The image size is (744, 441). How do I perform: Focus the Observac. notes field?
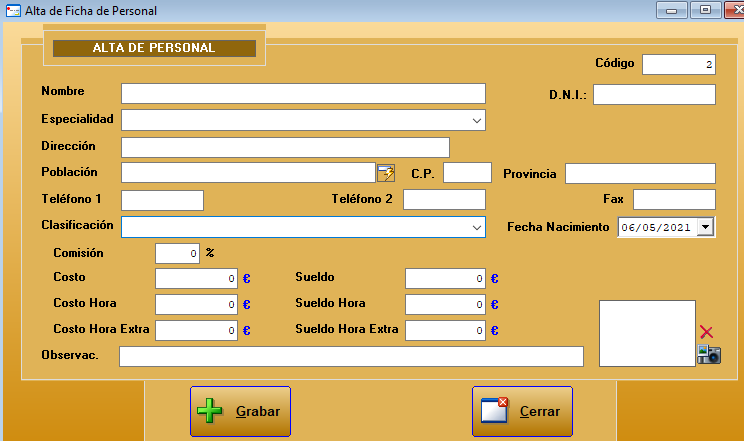point(351,357)
